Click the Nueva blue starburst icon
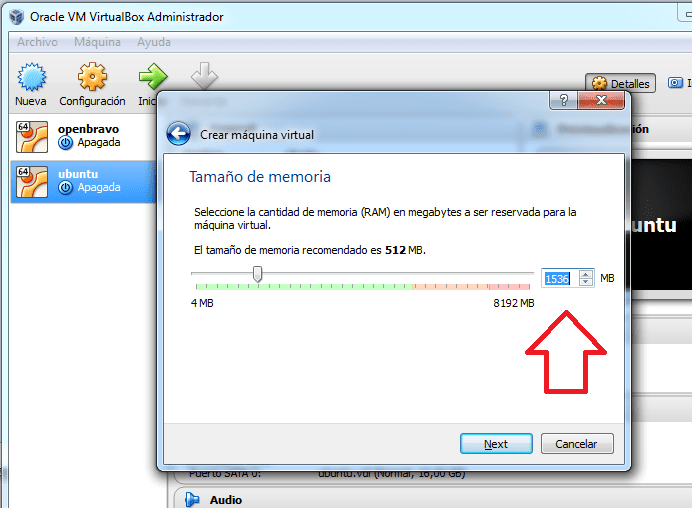Image resolution: width=692 pixels, height=508 pixels. (31, 77)
